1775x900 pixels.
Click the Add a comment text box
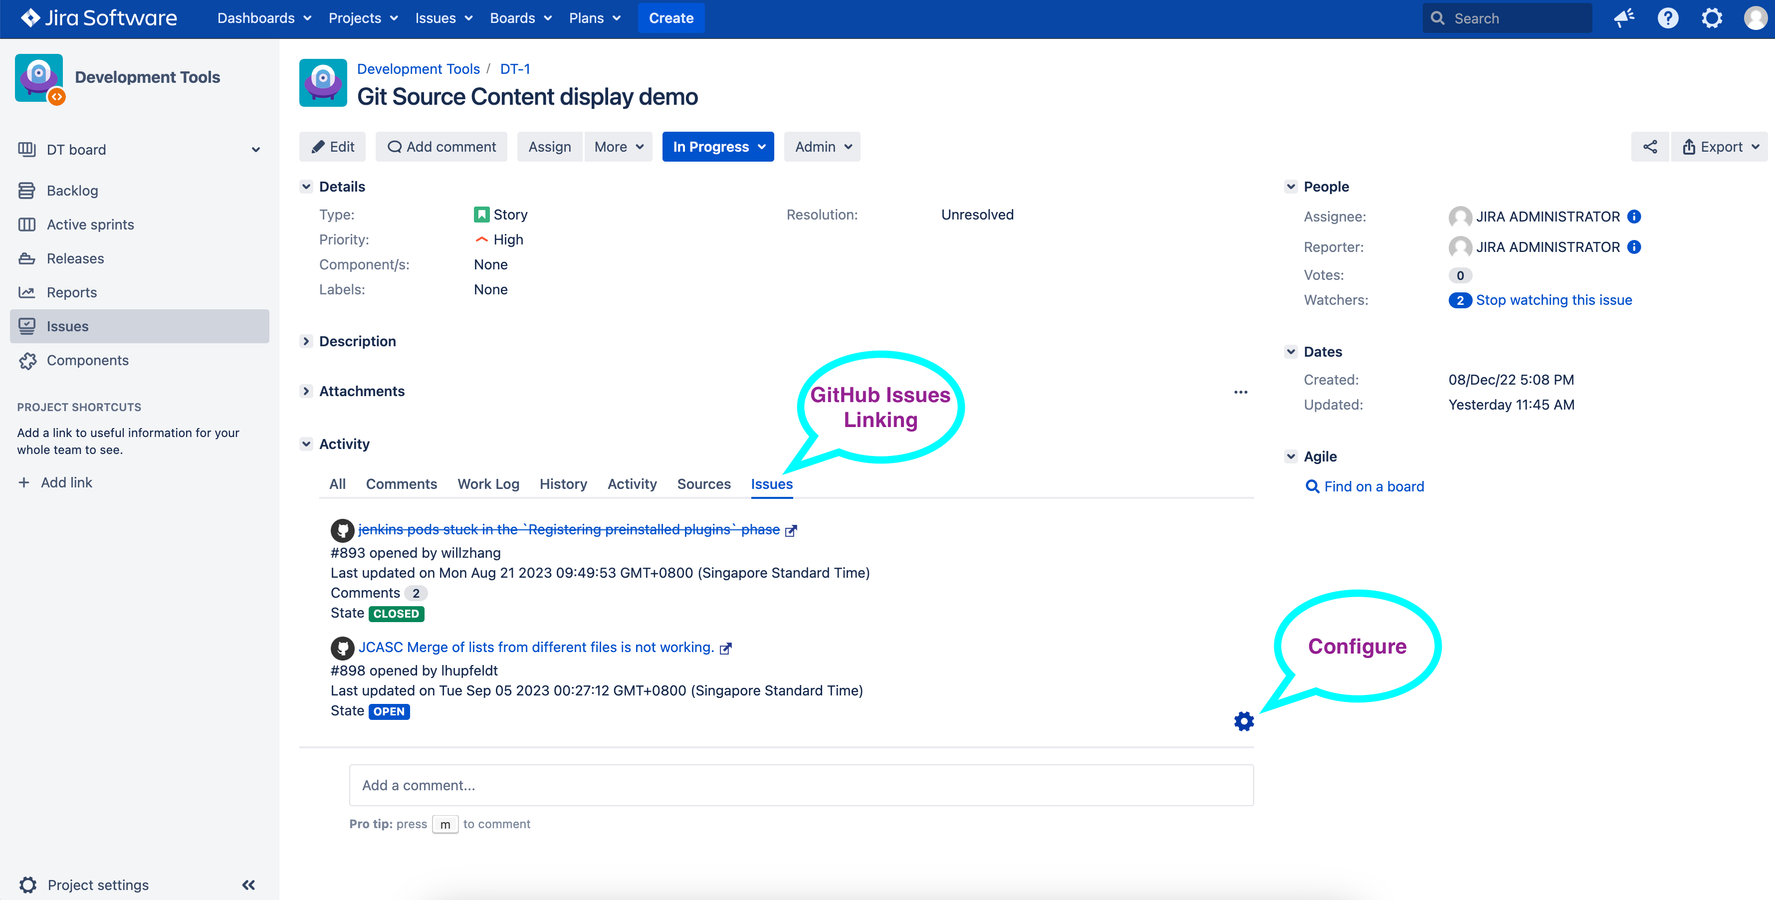(801, 785)
